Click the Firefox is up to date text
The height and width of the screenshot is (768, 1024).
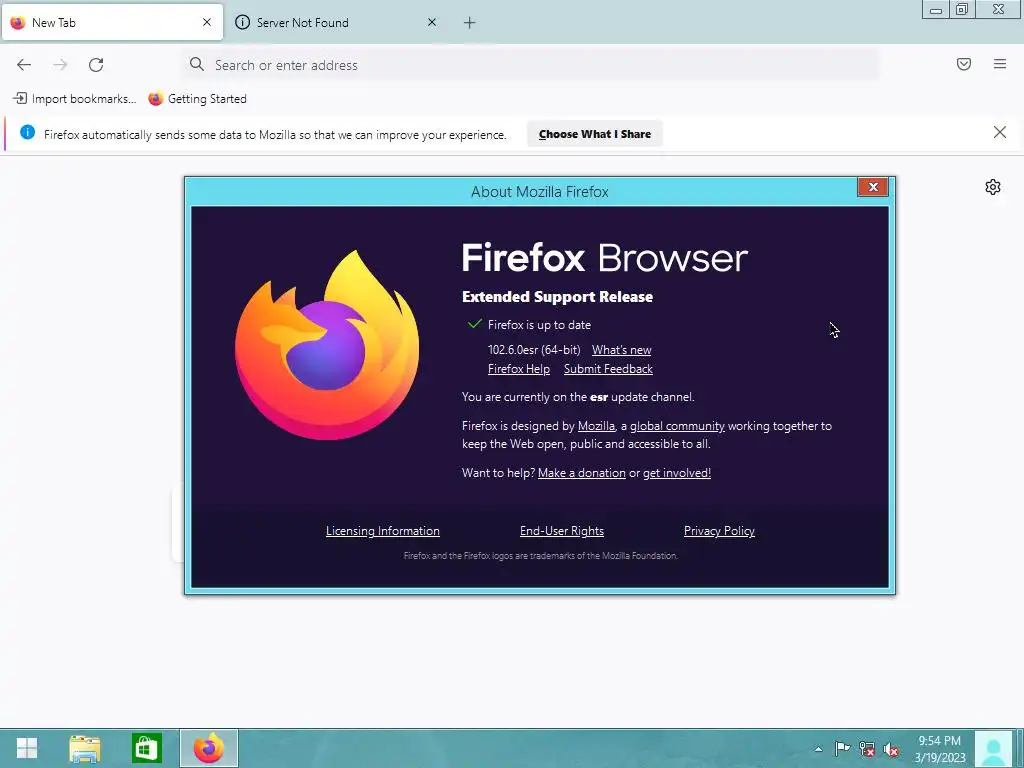click(x=539, y=325)
